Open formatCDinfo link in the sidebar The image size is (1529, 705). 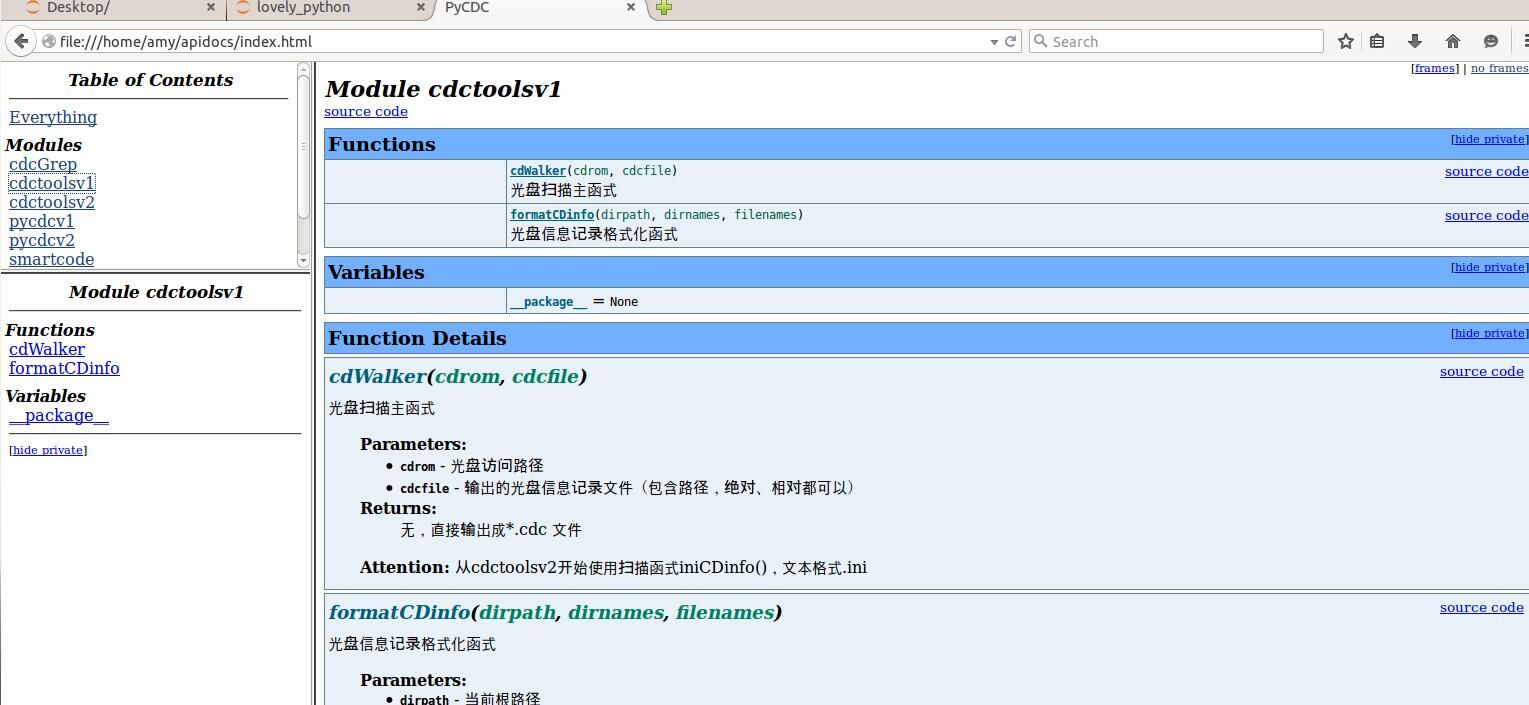pos(64,368)
